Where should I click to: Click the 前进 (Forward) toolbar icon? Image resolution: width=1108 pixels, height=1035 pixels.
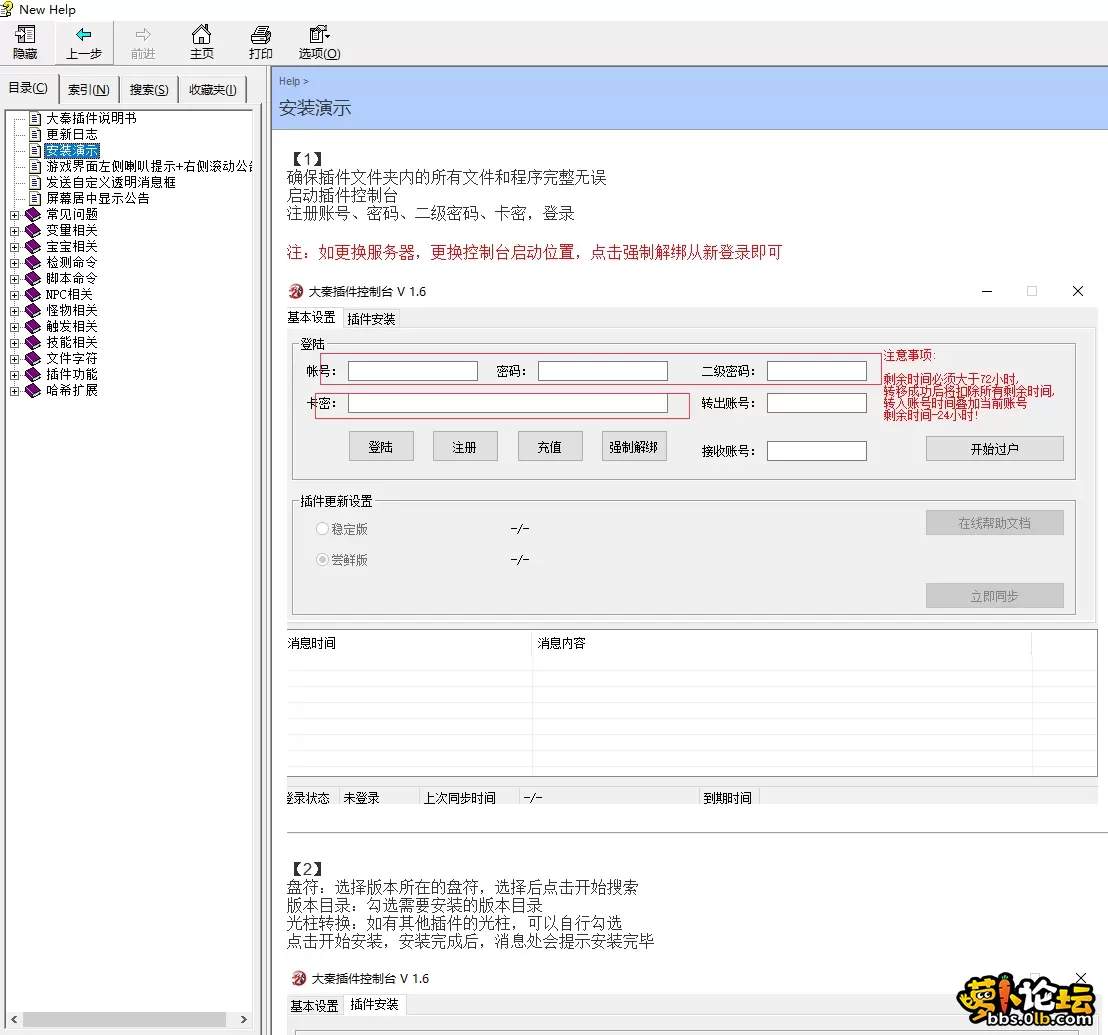pyautogui.click(x=143, y=42)
